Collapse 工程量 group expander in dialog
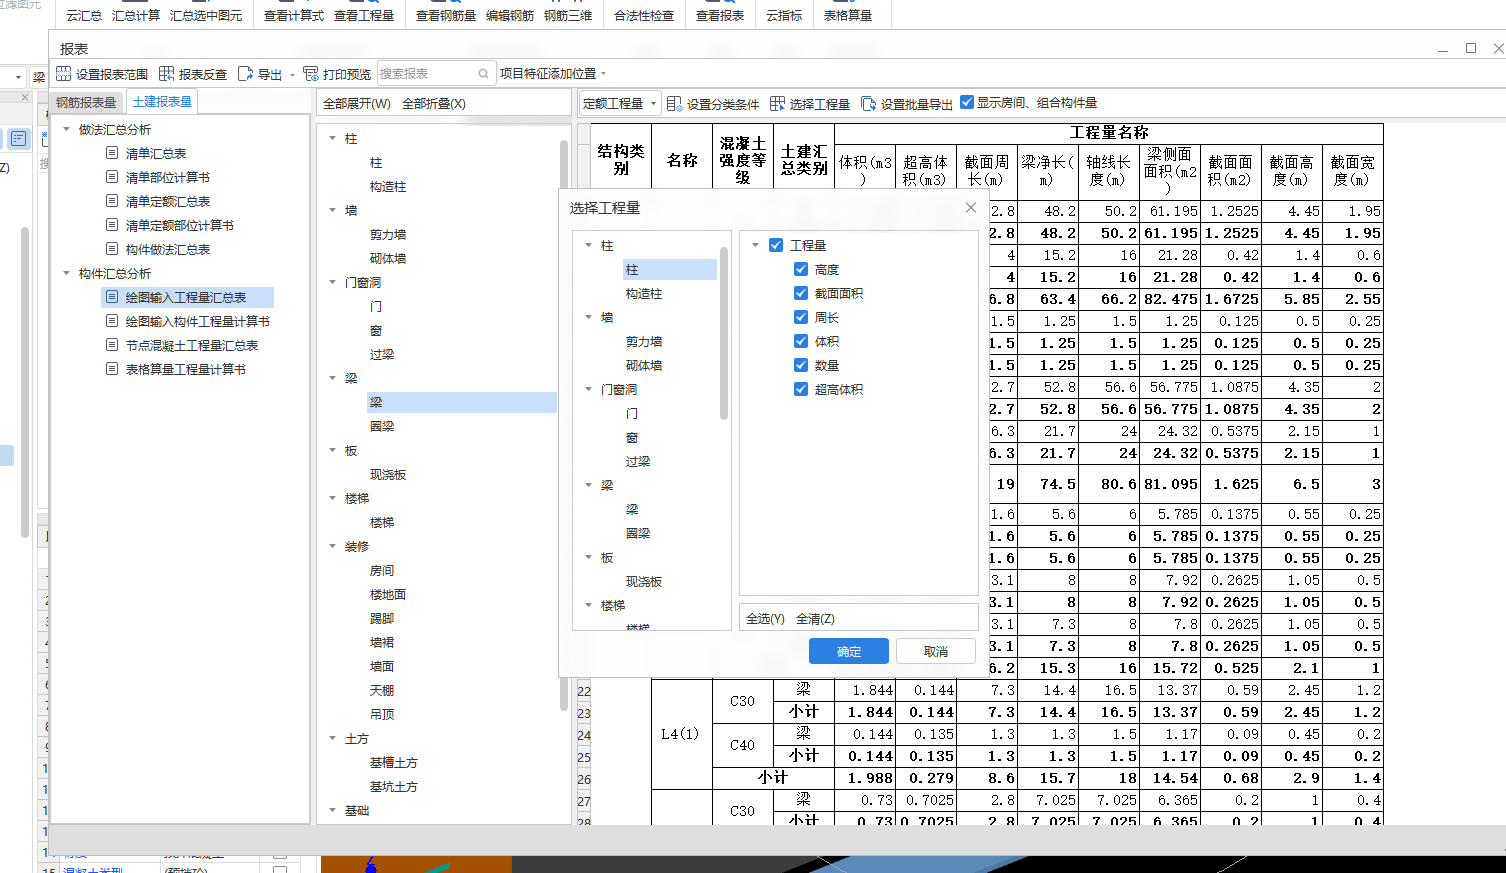The height and width of the screenshot is (873, 1506). (756, 245)
